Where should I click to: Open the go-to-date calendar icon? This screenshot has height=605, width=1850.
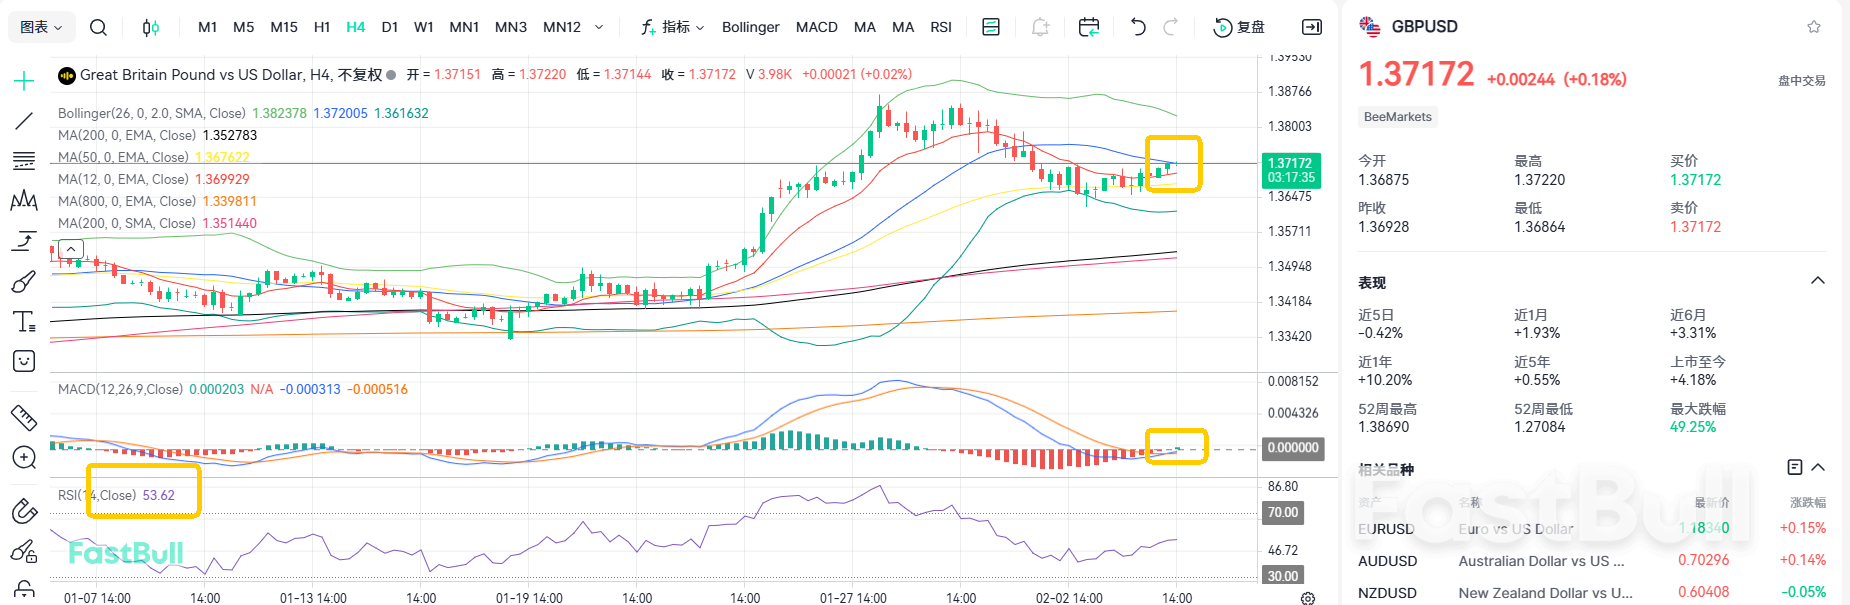(x=1089, y=27)
